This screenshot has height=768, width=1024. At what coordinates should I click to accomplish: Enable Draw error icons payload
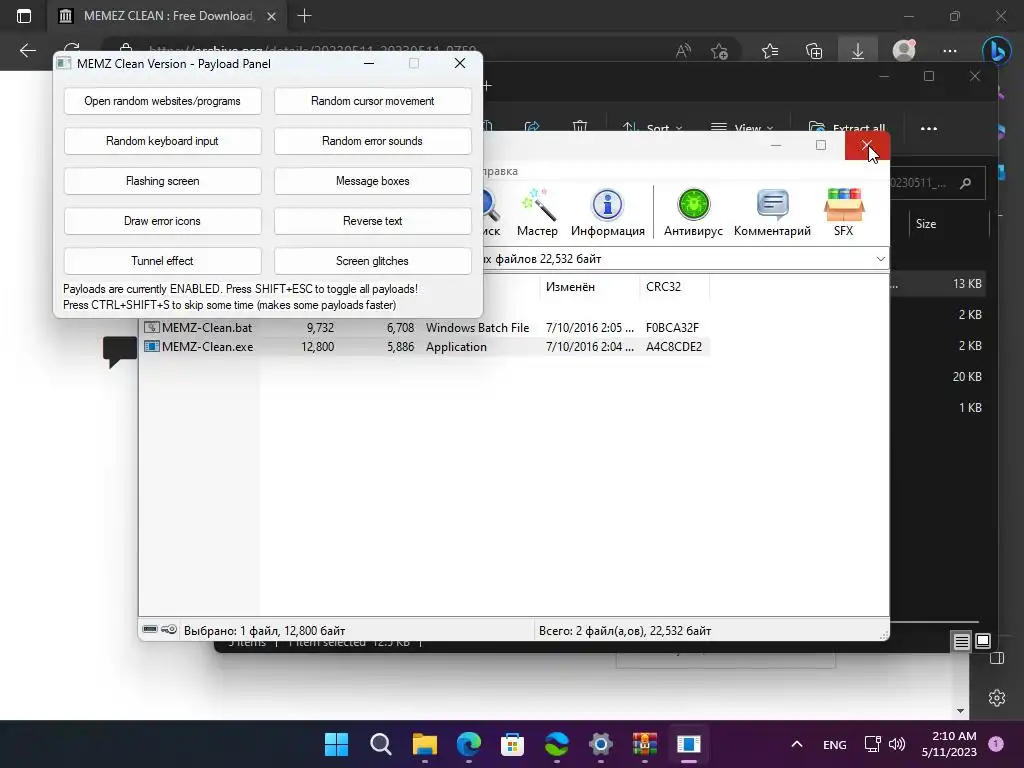pyautogui.click(x=163, y=221)
